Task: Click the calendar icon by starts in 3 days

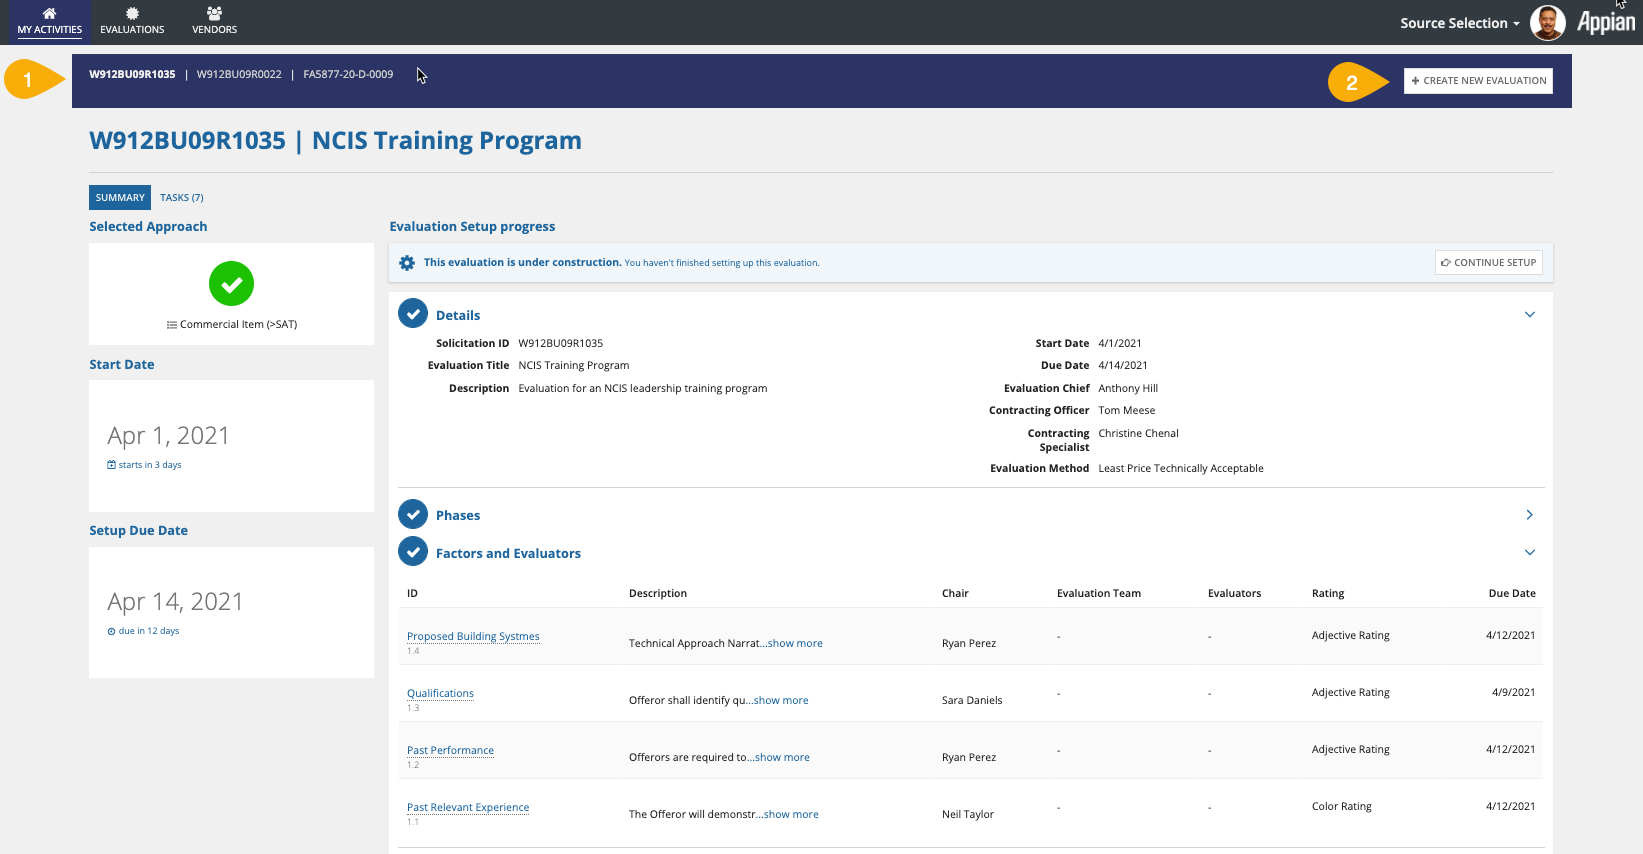Action: pyautogui.click(x=111, y=465)
